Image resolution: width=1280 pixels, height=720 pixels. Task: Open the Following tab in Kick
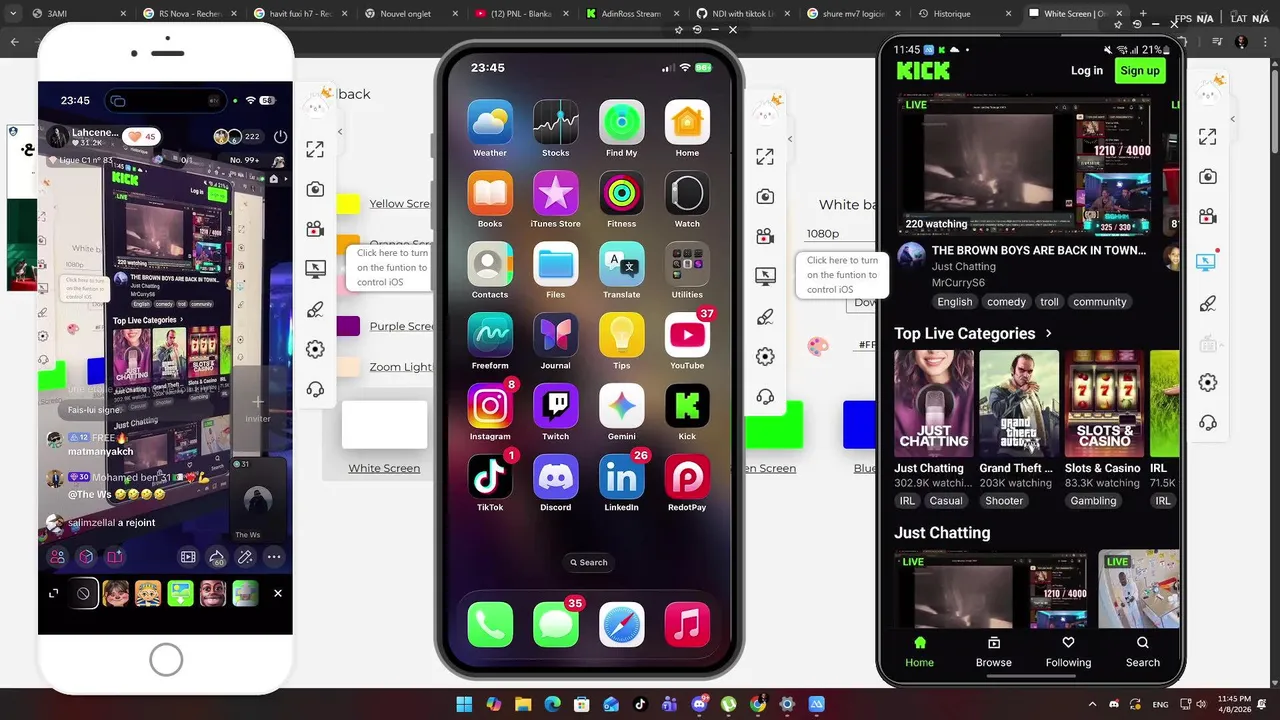coord(1068,651)
